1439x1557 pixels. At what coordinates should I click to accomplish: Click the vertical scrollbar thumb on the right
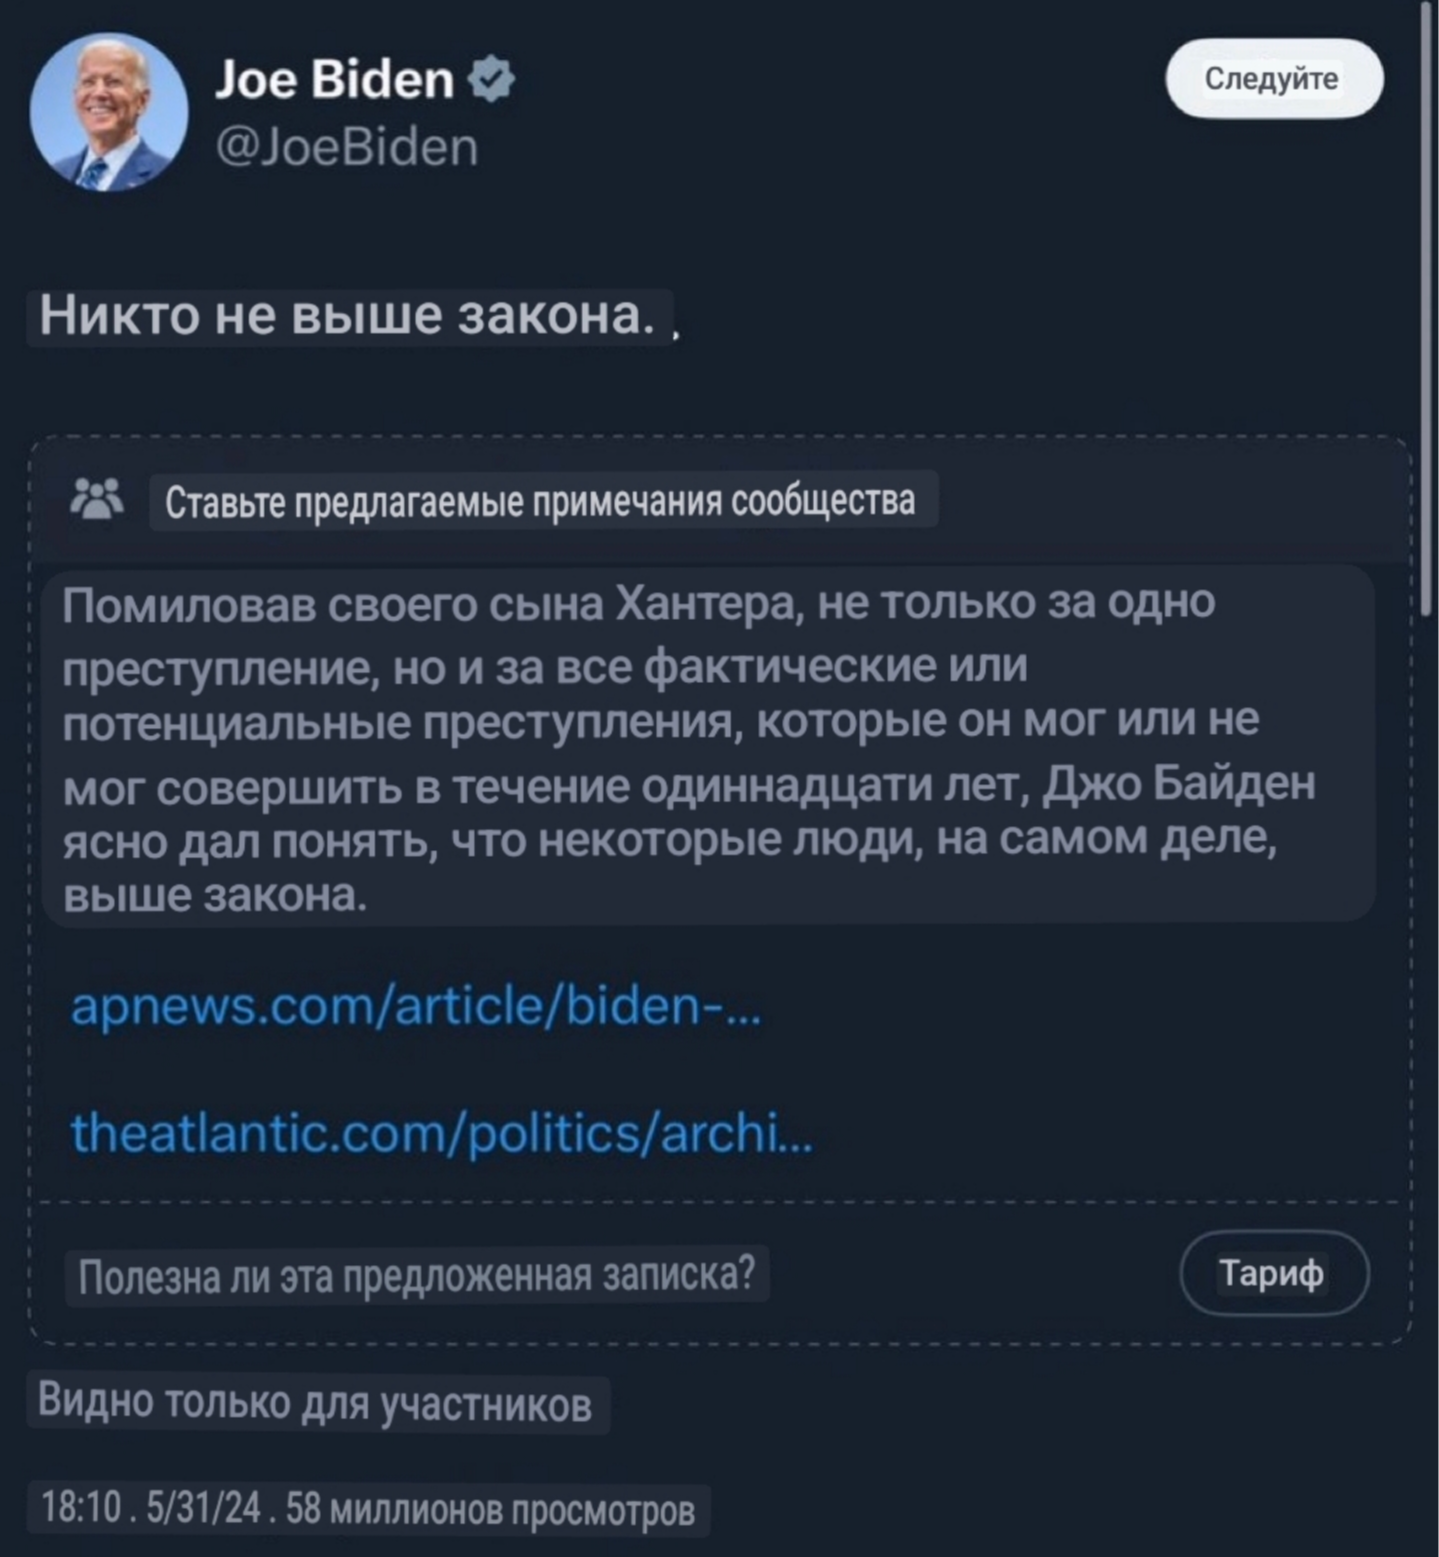[x=1425, y=300]
